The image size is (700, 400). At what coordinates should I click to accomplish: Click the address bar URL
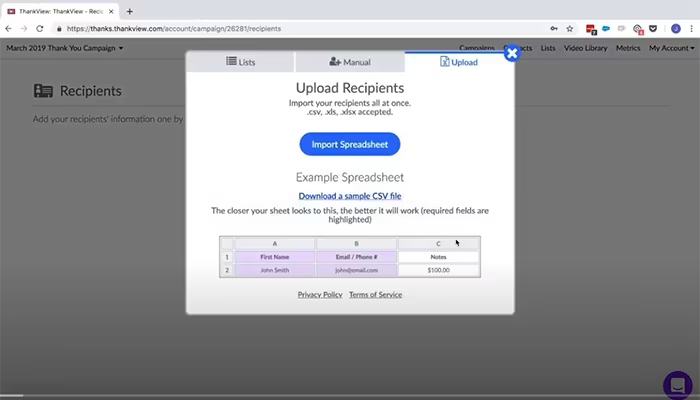[174, 29]
